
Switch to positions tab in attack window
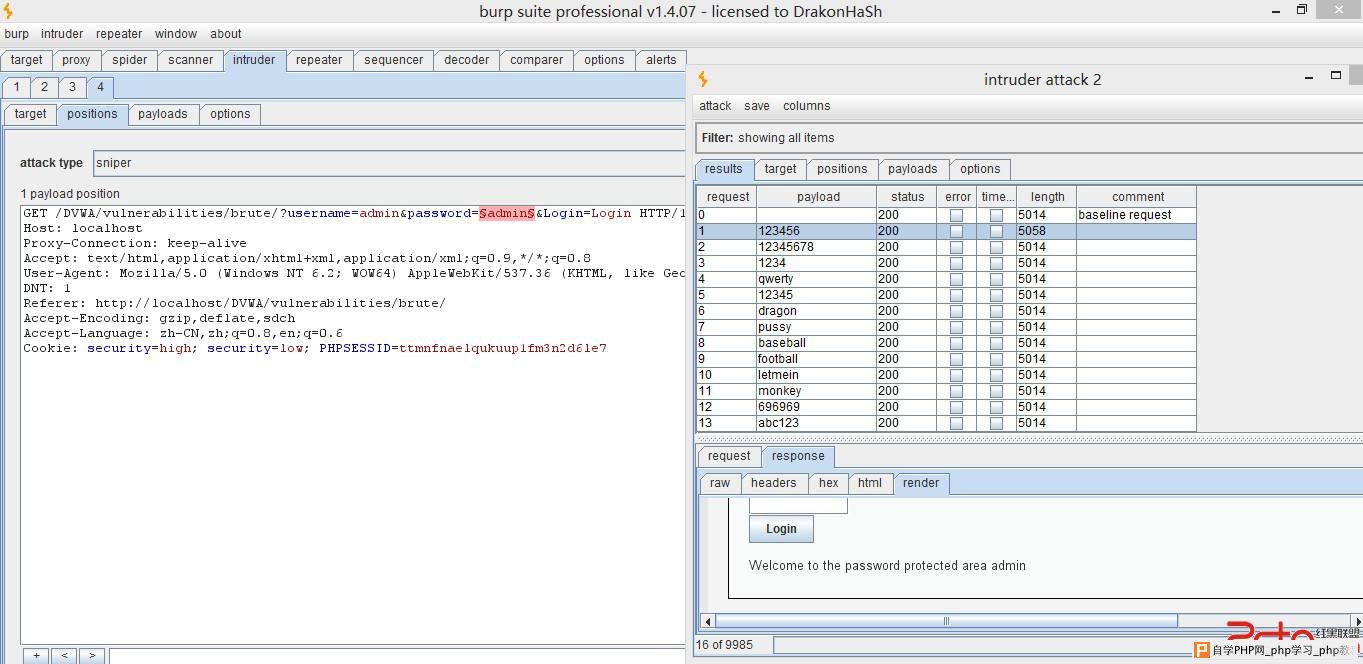coord(842,169)
